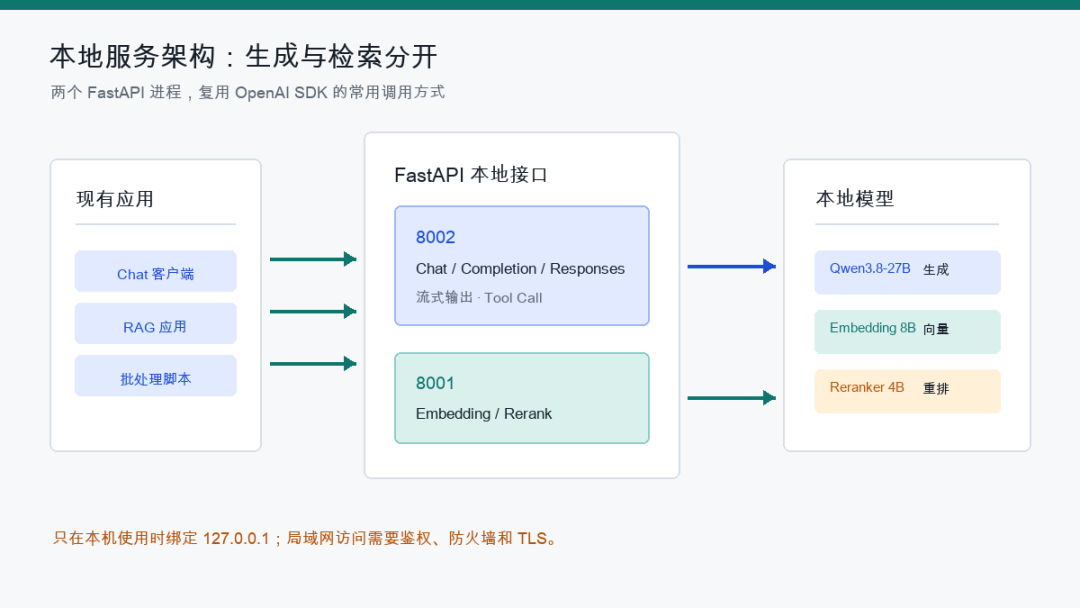Click the 向量 tag beside Embedding 8B
This screenshot has height=608, width=1080.
(936, 329)
